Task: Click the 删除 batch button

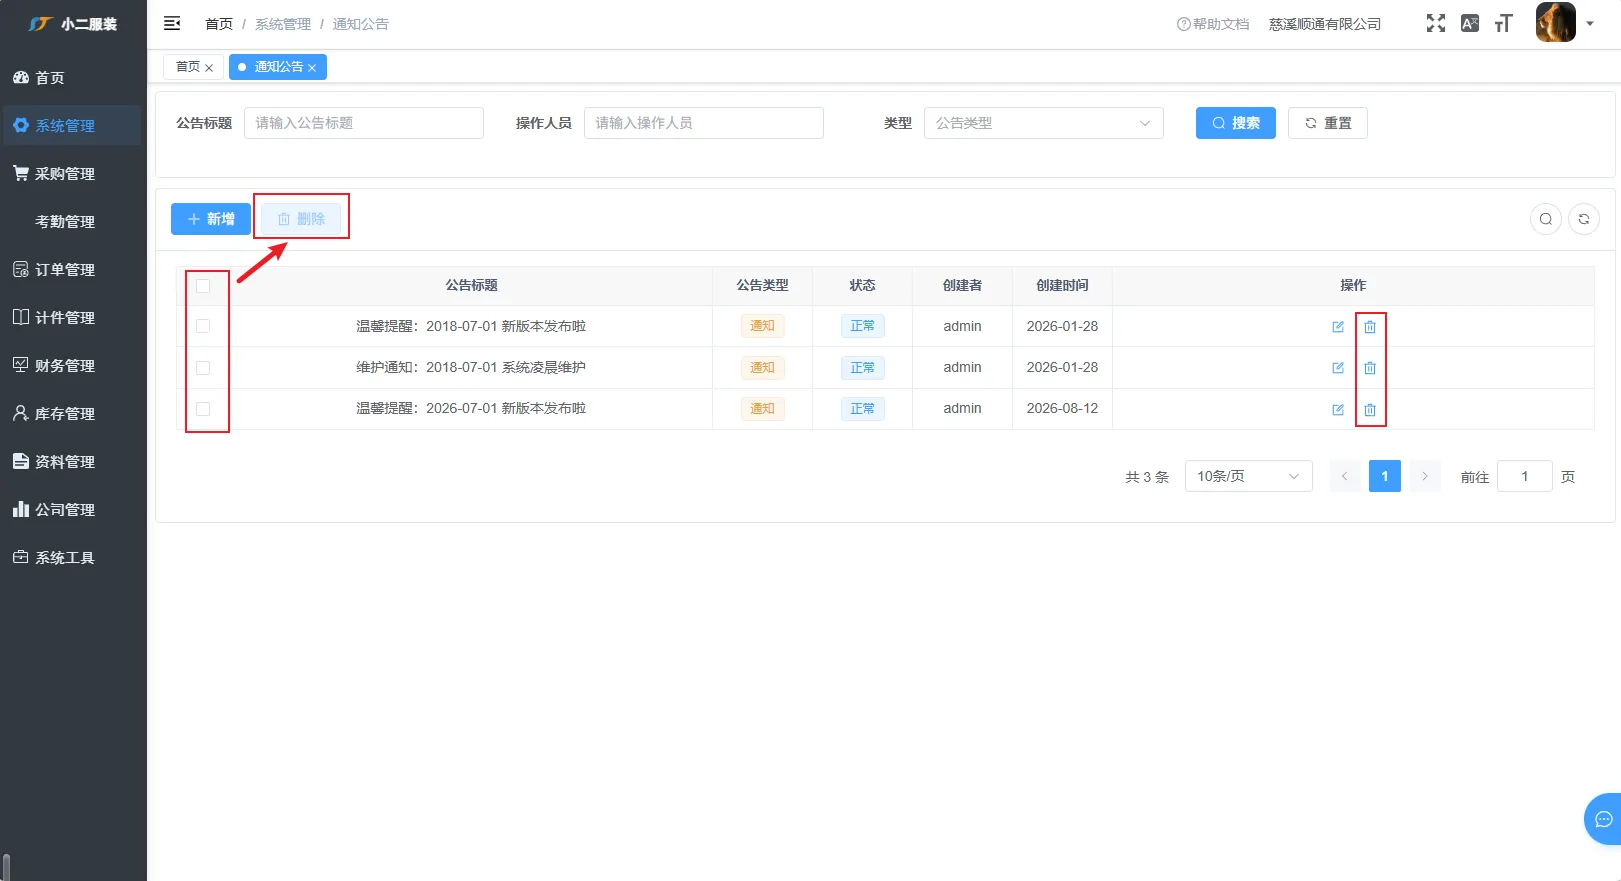Action: pos(301,219)
